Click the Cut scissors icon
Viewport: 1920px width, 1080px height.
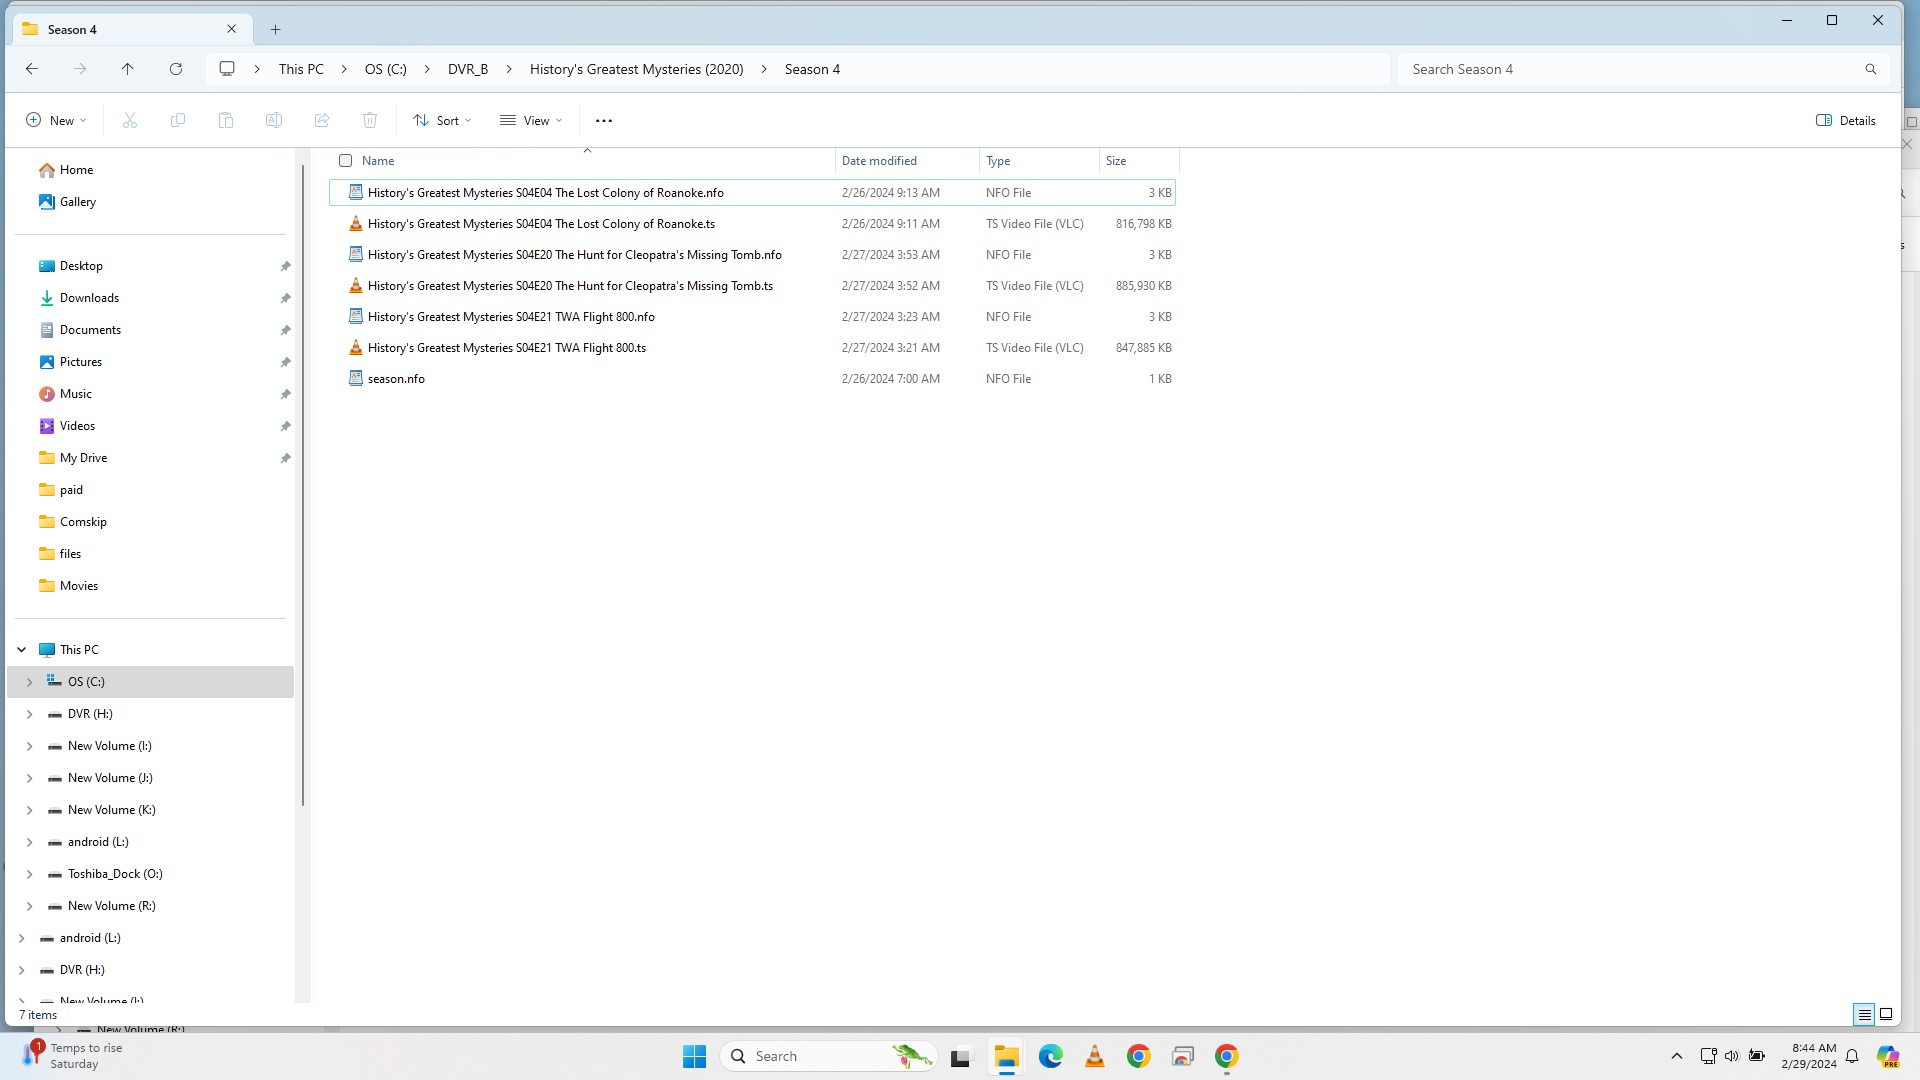(130, 120)
